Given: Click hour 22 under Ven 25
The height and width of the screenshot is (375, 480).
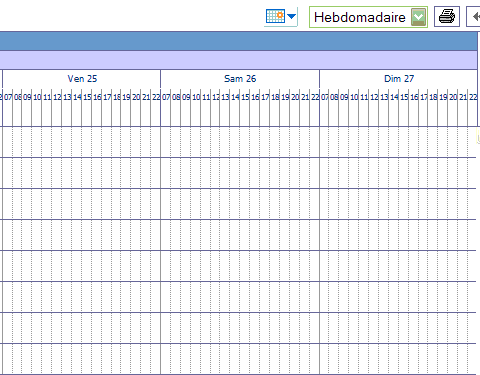Looking at the screenshot, I should (x=156, y=97).
